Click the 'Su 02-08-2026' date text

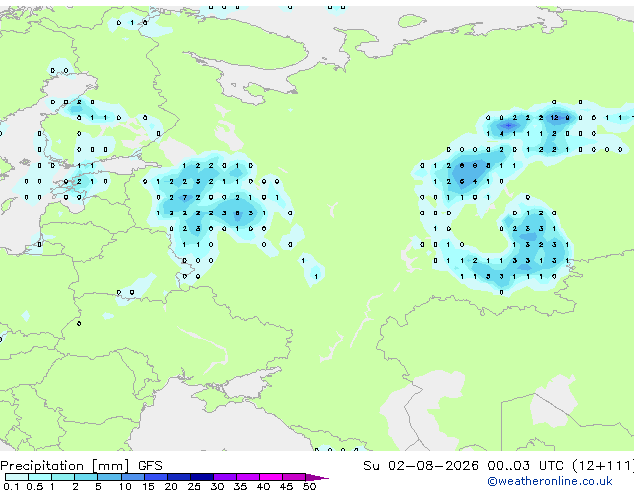point(421,466)
